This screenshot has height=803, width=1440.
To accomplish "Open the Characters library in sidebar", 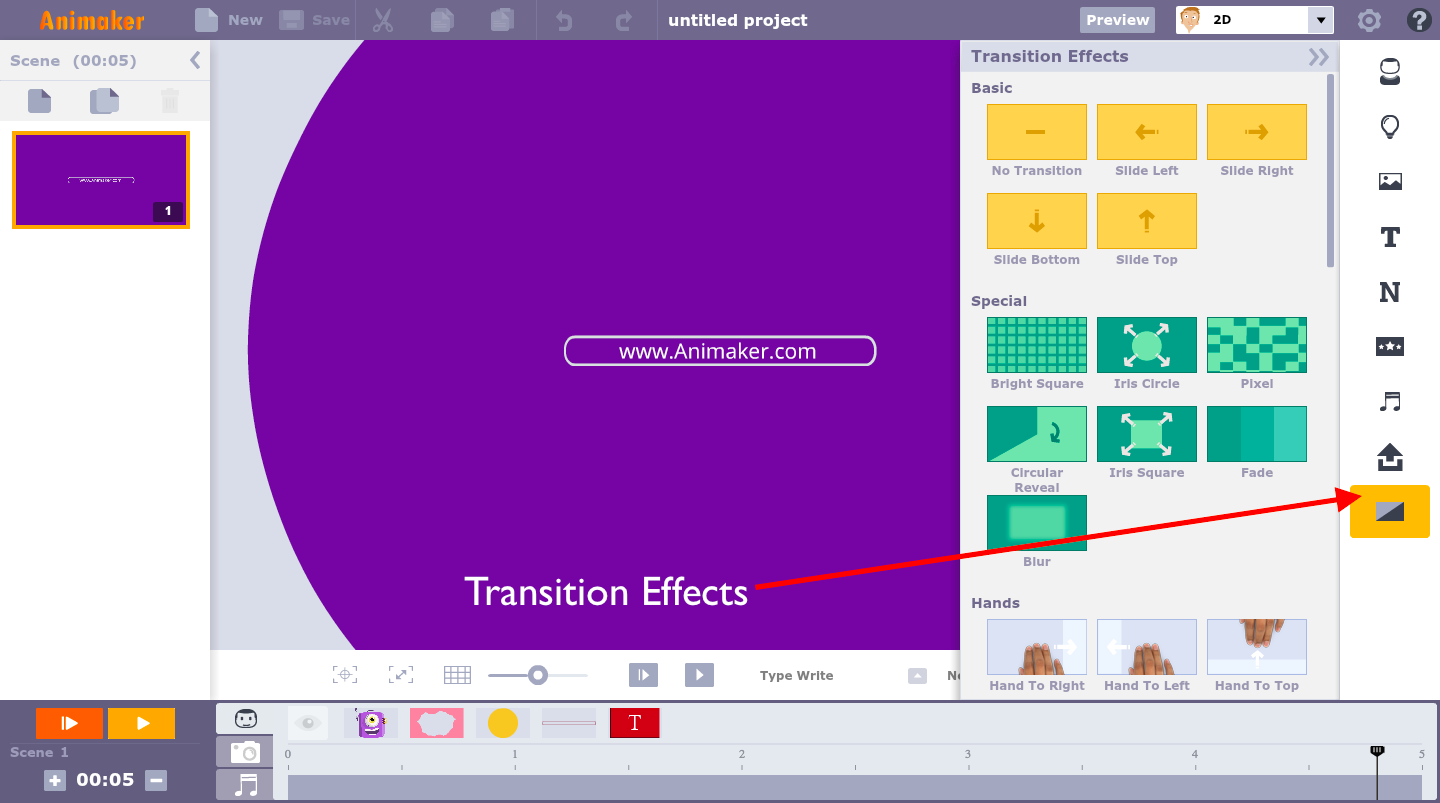I will [1389, 71].
